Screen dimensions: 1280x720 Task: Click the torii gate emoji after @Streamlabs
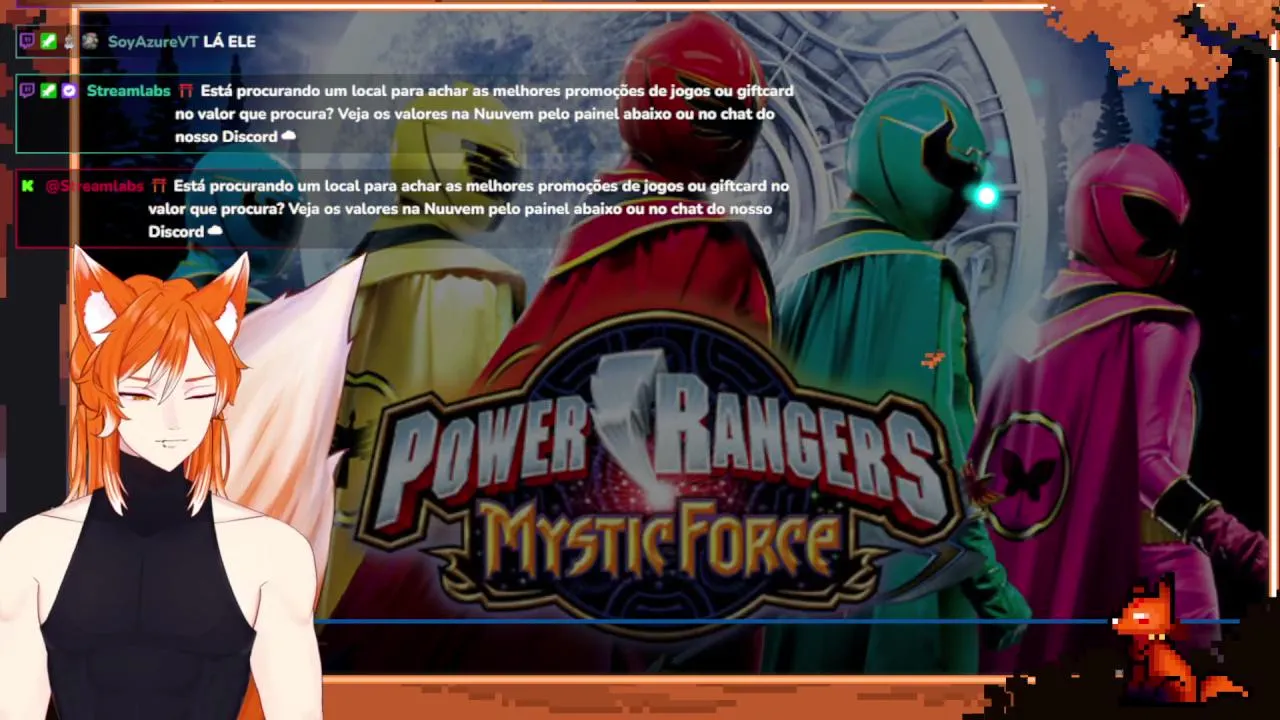click(x=158, y=186)
